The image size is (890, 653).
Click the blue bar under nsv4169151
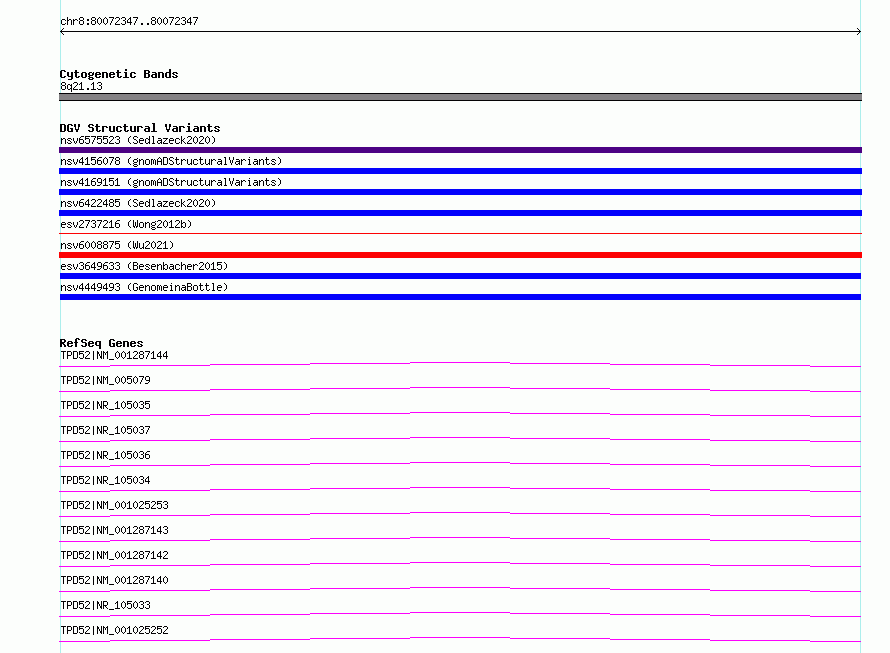(x=460, y=192)
